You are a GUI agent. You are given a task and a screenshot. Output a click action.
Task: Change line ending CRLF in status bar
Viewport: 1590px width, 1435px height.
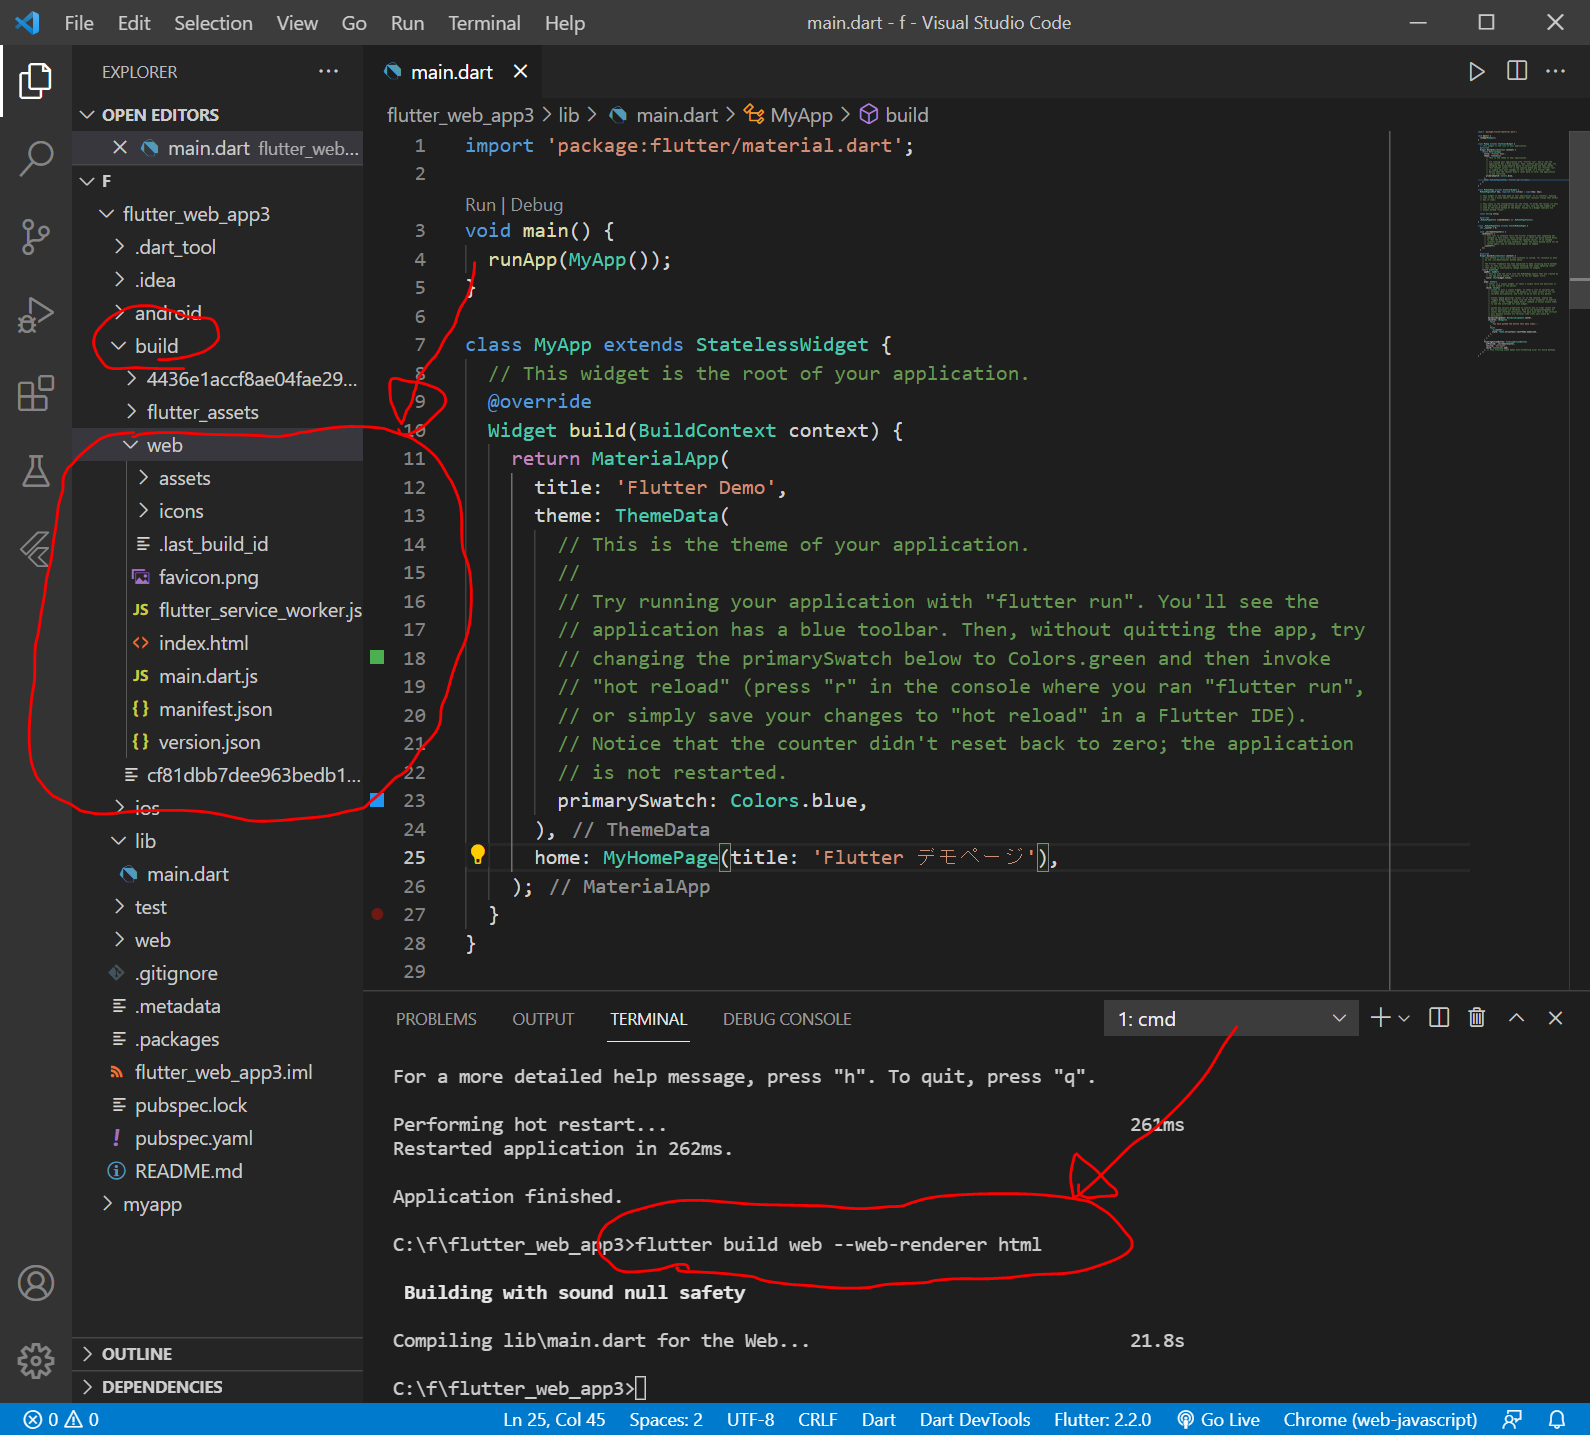coord(817,1419)
